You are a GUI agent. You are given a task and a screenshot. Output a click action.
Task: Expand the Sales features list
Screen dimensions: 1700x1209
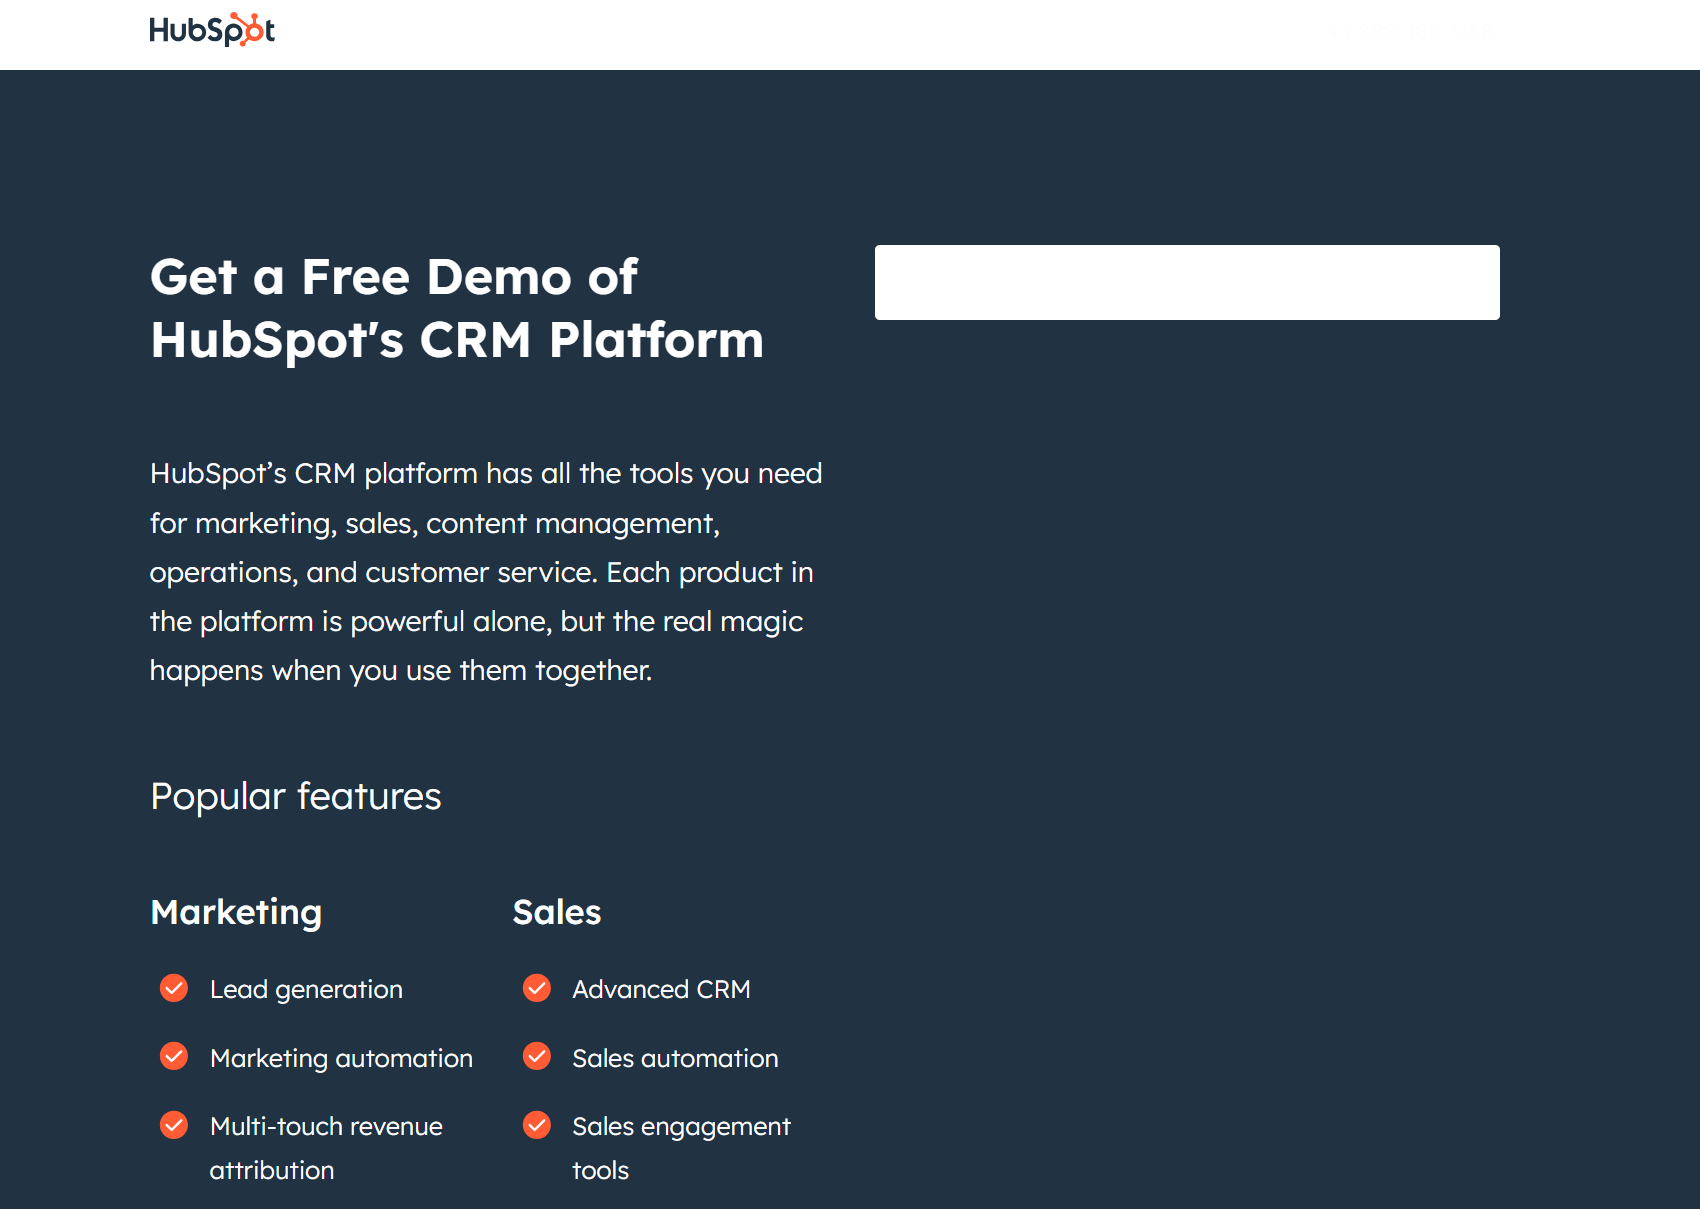[x=556, y=912]
